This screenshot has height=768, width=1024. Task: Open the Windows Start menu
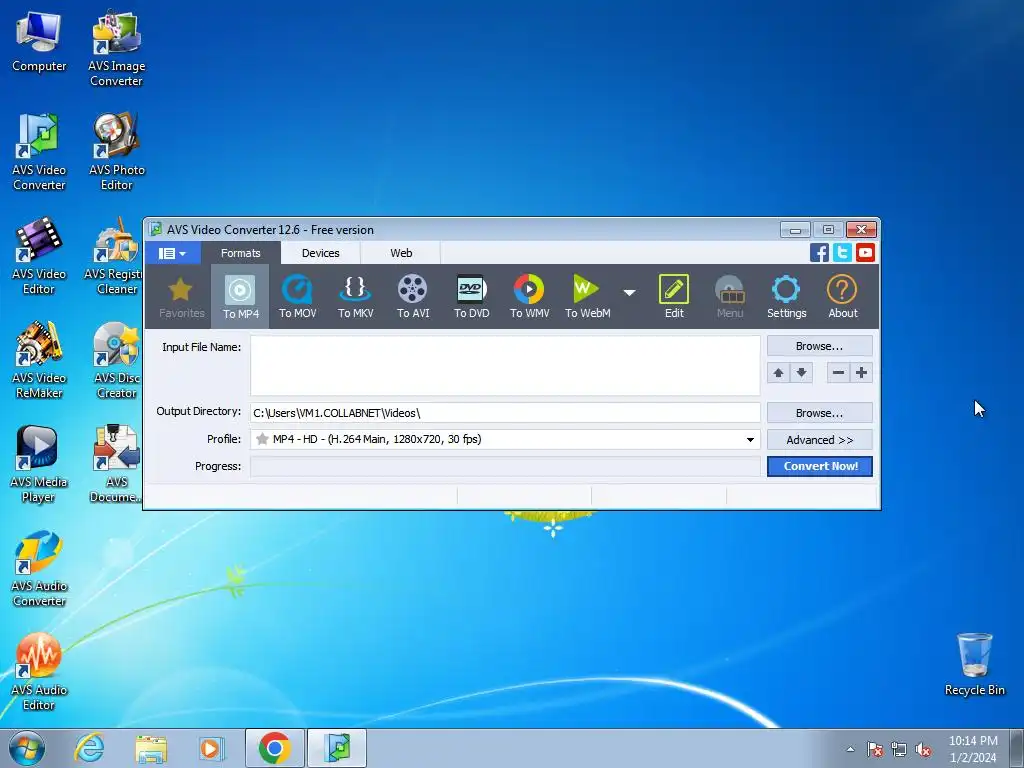(27, 748)
